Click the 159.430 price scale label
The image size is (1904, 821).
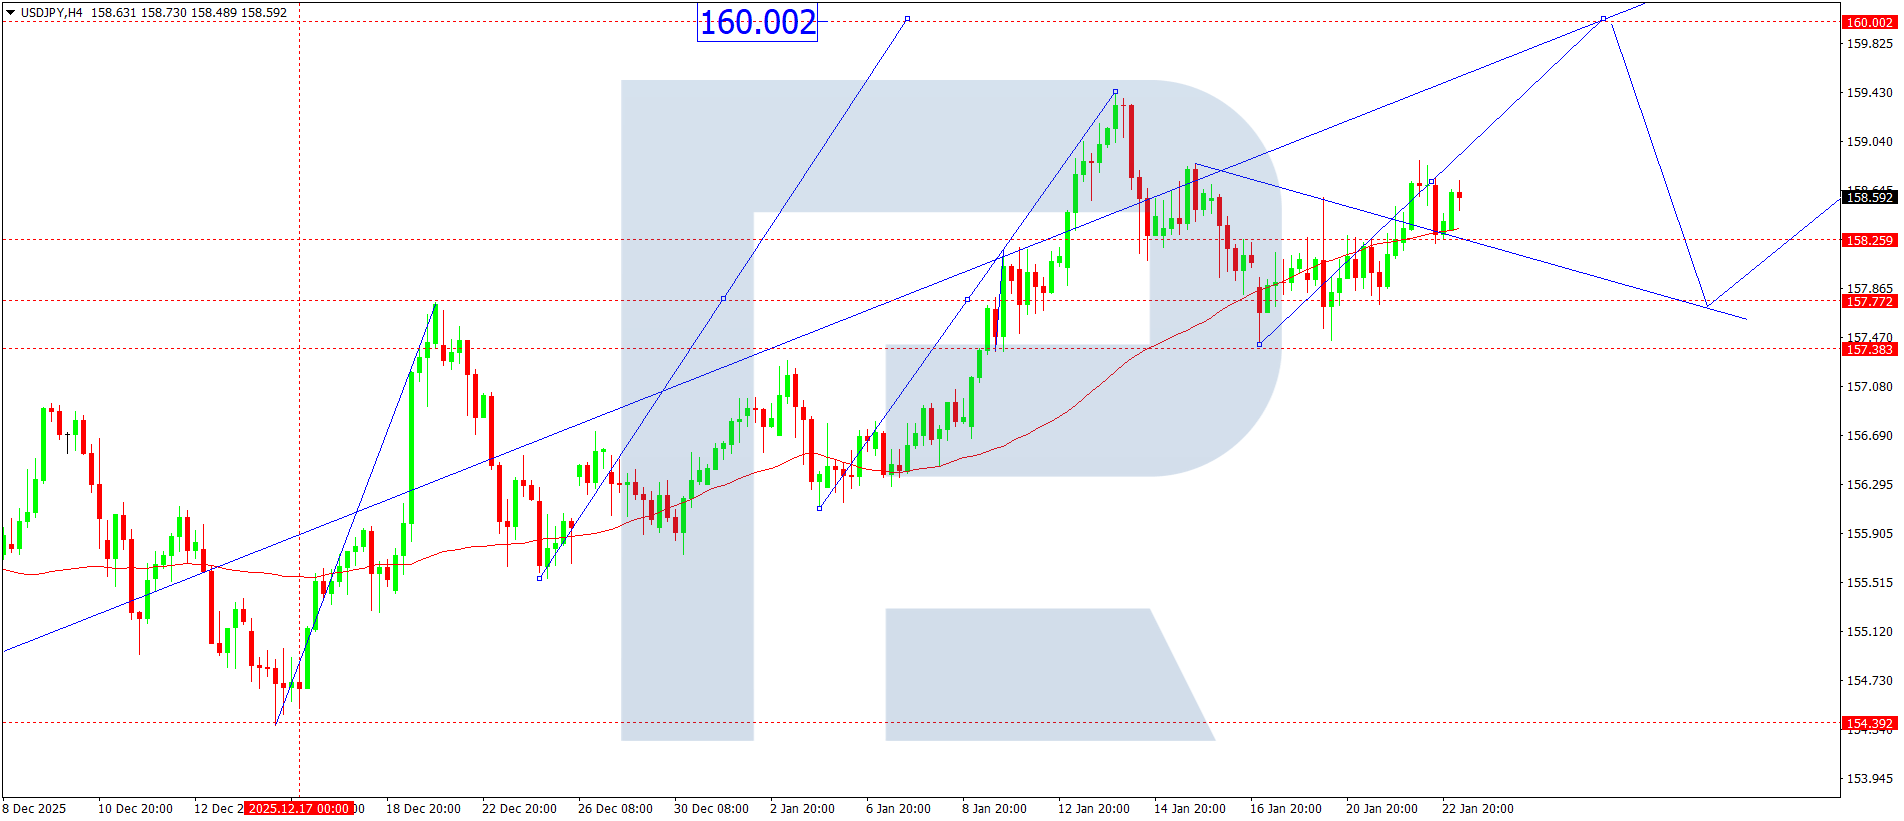click(x=1868, y=93)
